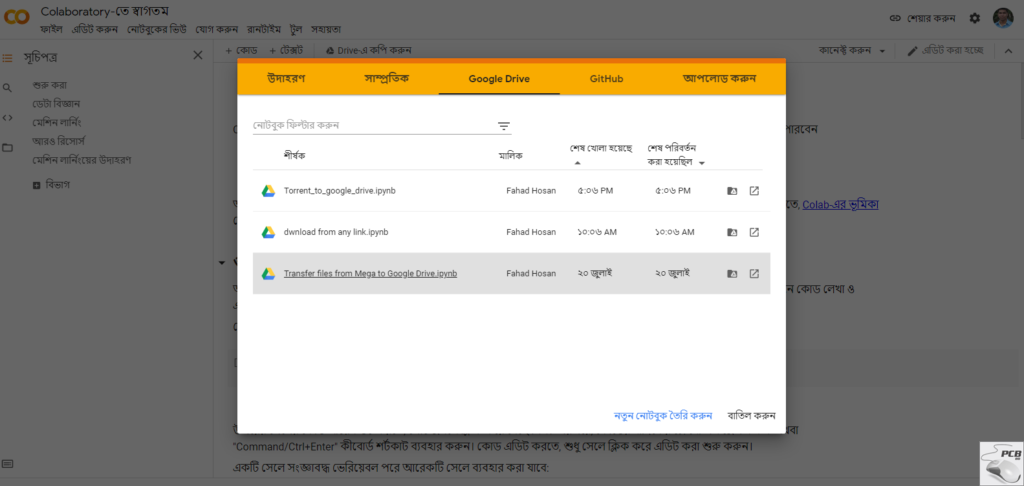1024x486 pixels.
Task: Open the table of contents sidebar icon
Action: point(8,57)
